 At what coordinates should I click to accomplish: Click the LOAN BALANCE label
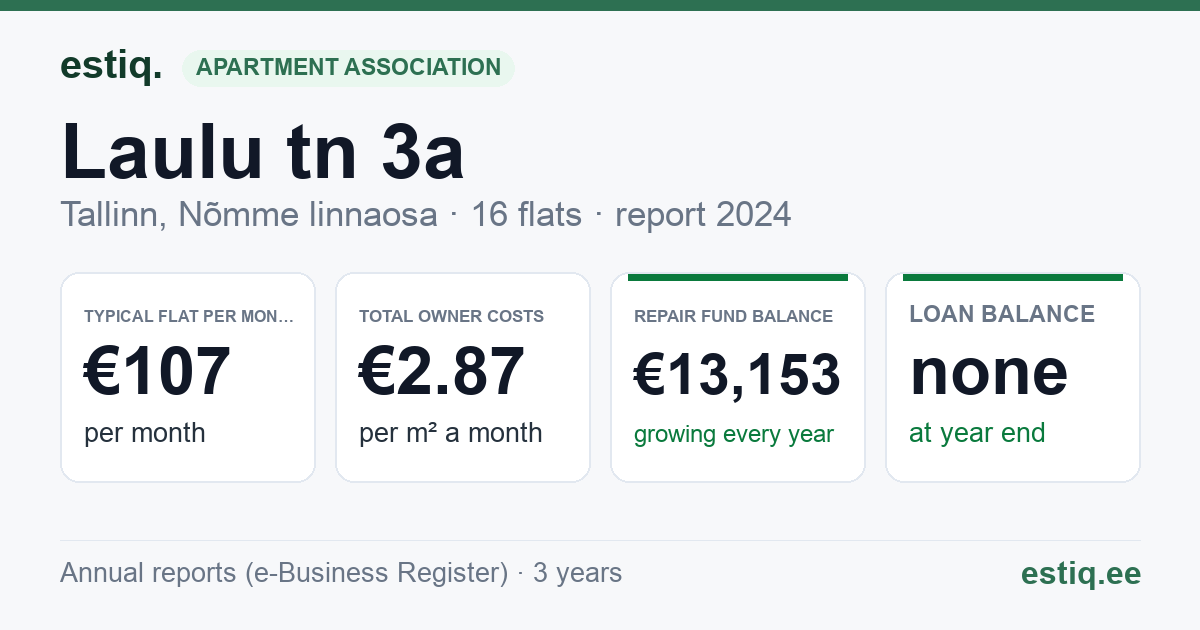(x=1002, y=314)
